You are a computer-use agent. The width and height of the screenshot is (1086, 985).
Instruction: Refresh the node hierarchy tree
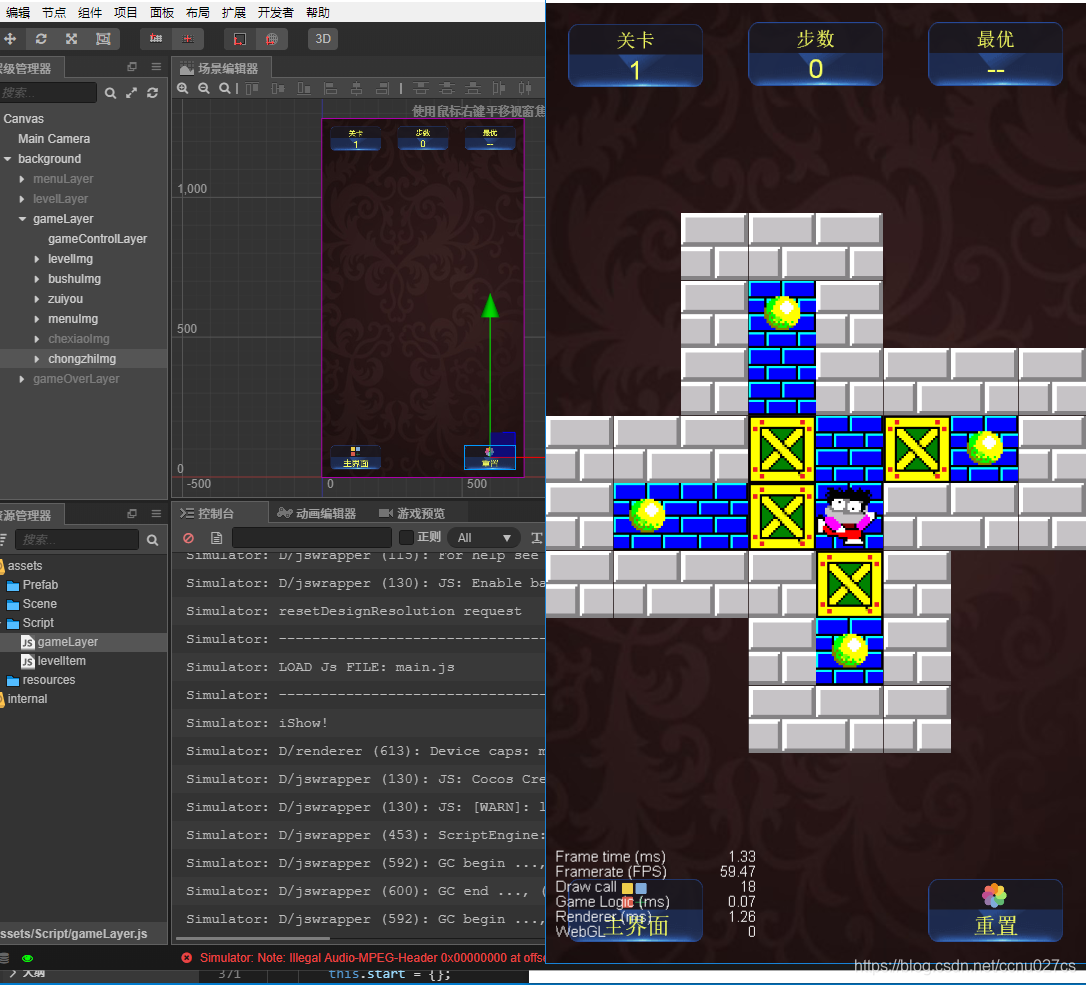click(152, 93)
